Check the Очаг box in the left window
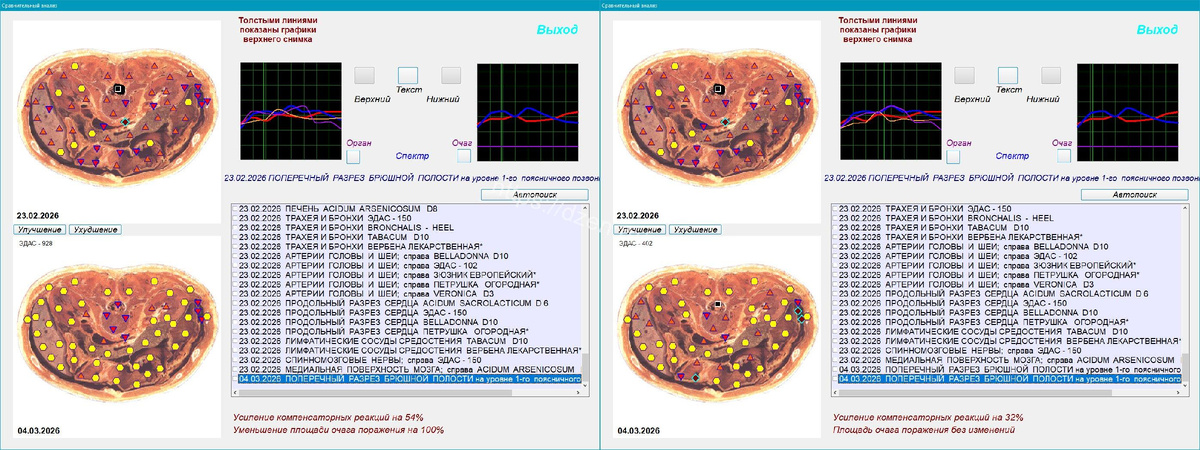The width and height of the screenshot is (1200, 450). 465,157
